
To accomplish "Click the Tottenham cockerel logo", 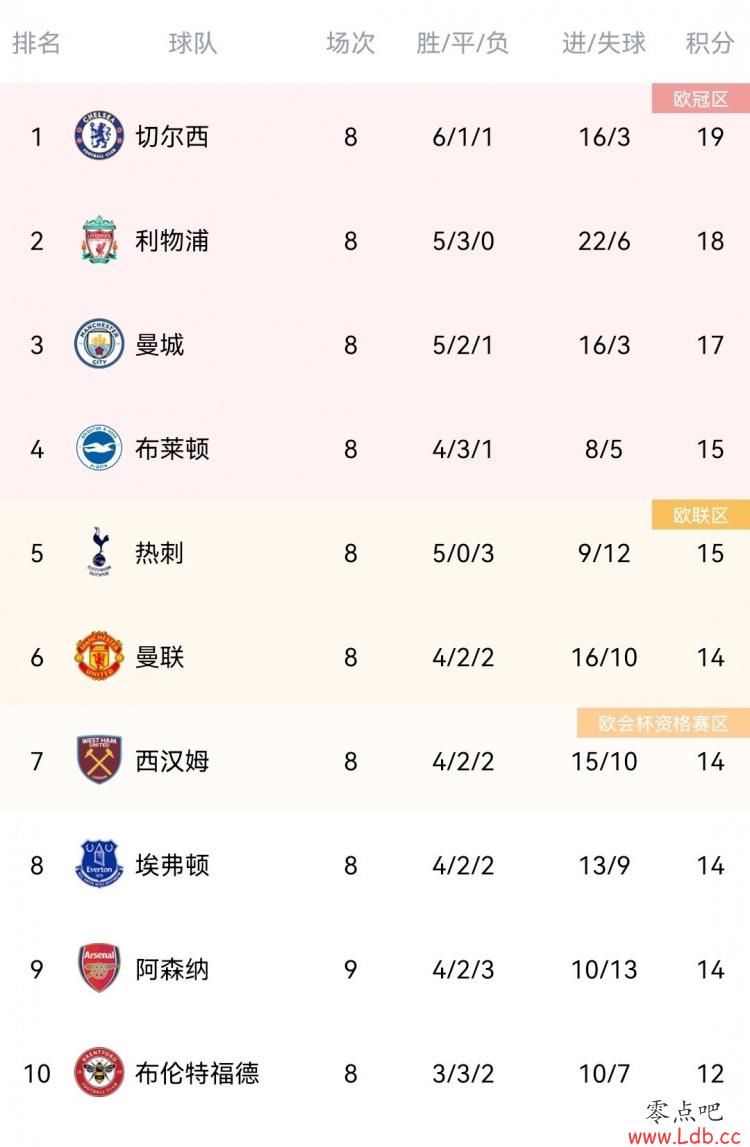I will (x=100, y=552).
